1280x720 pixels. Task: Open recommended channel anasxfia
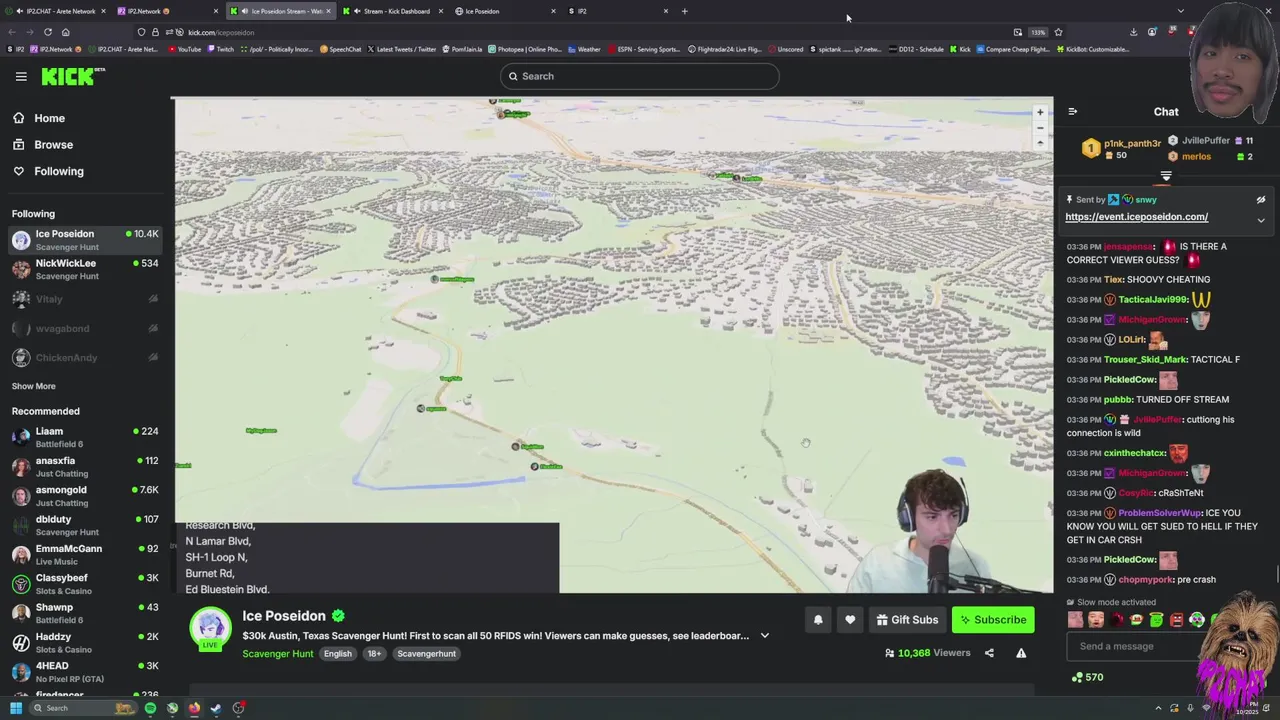[x=85, y=467]
